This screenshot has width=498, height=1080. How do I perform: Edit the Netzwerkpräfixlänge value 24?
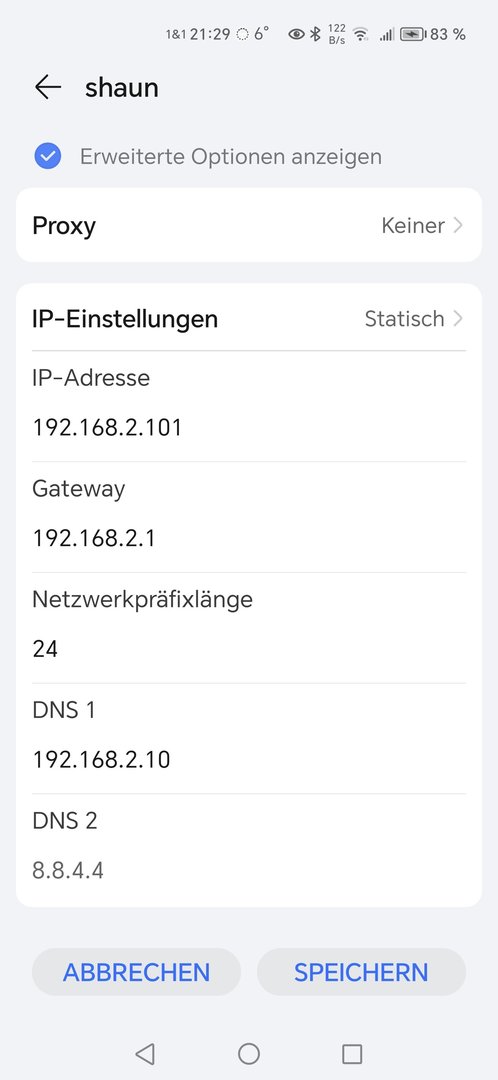(249, 649)
